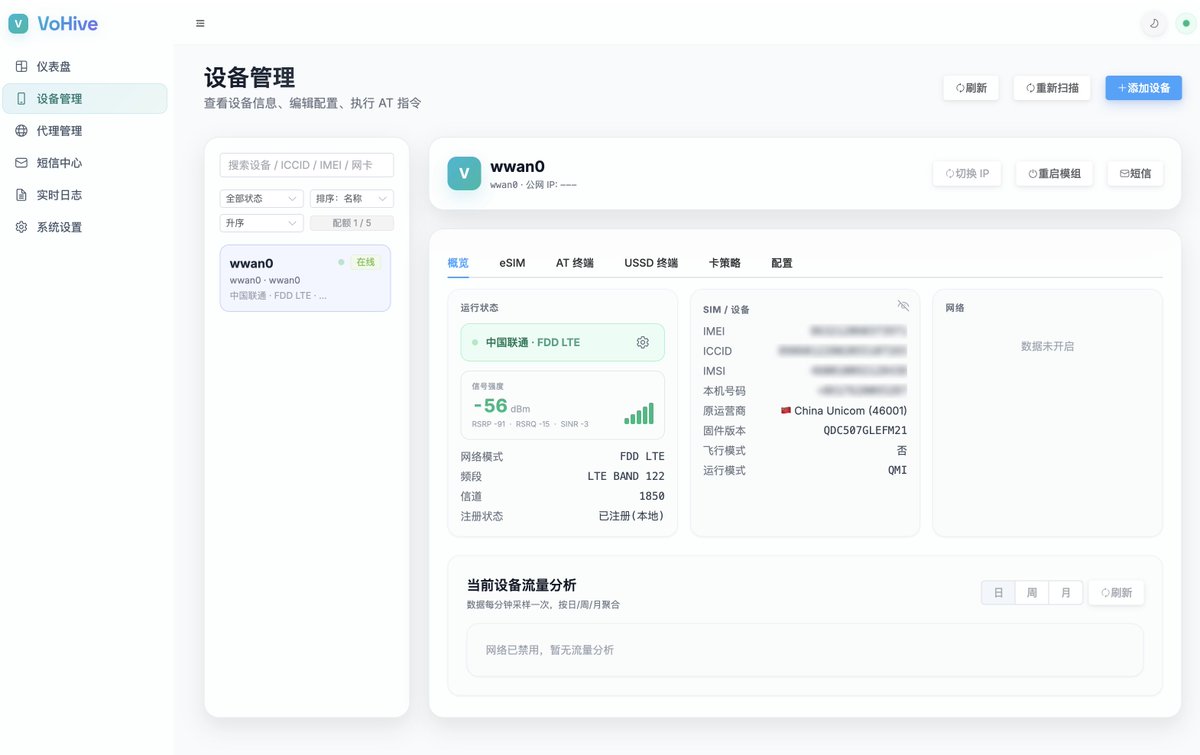
Task: Click the green status indicator in the top bar
Action: coord(1186,23)
